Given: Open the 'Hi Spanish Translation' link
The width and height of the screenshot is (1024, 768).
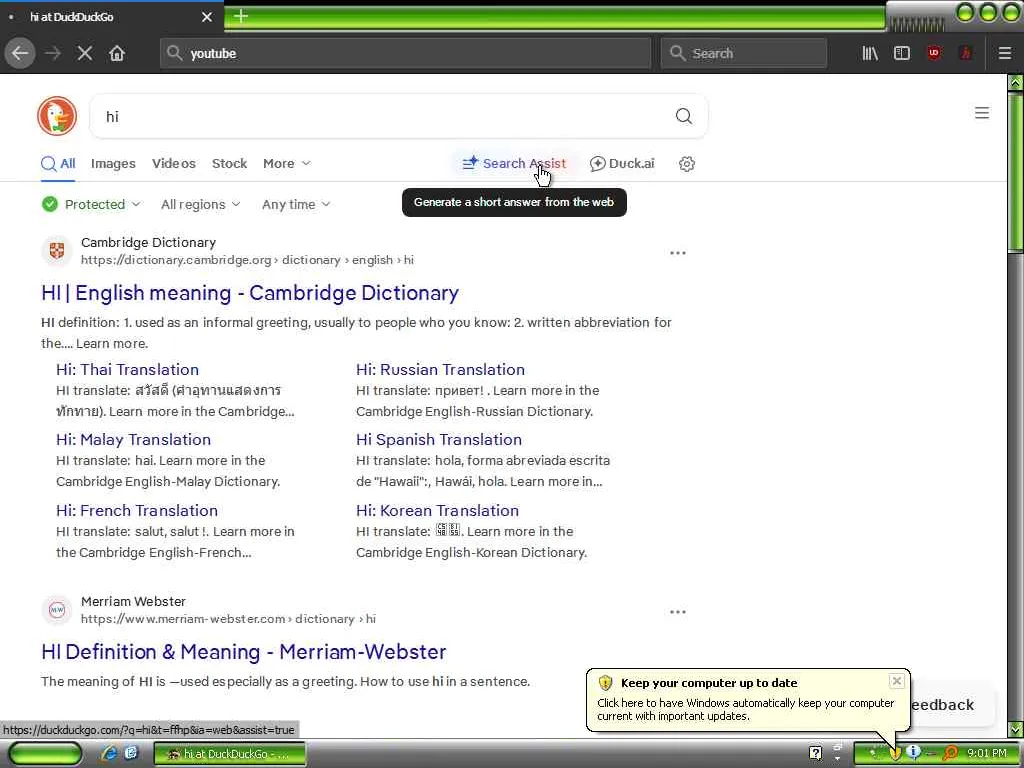Looking at the screenshot, I should click(x=439, y=439).
